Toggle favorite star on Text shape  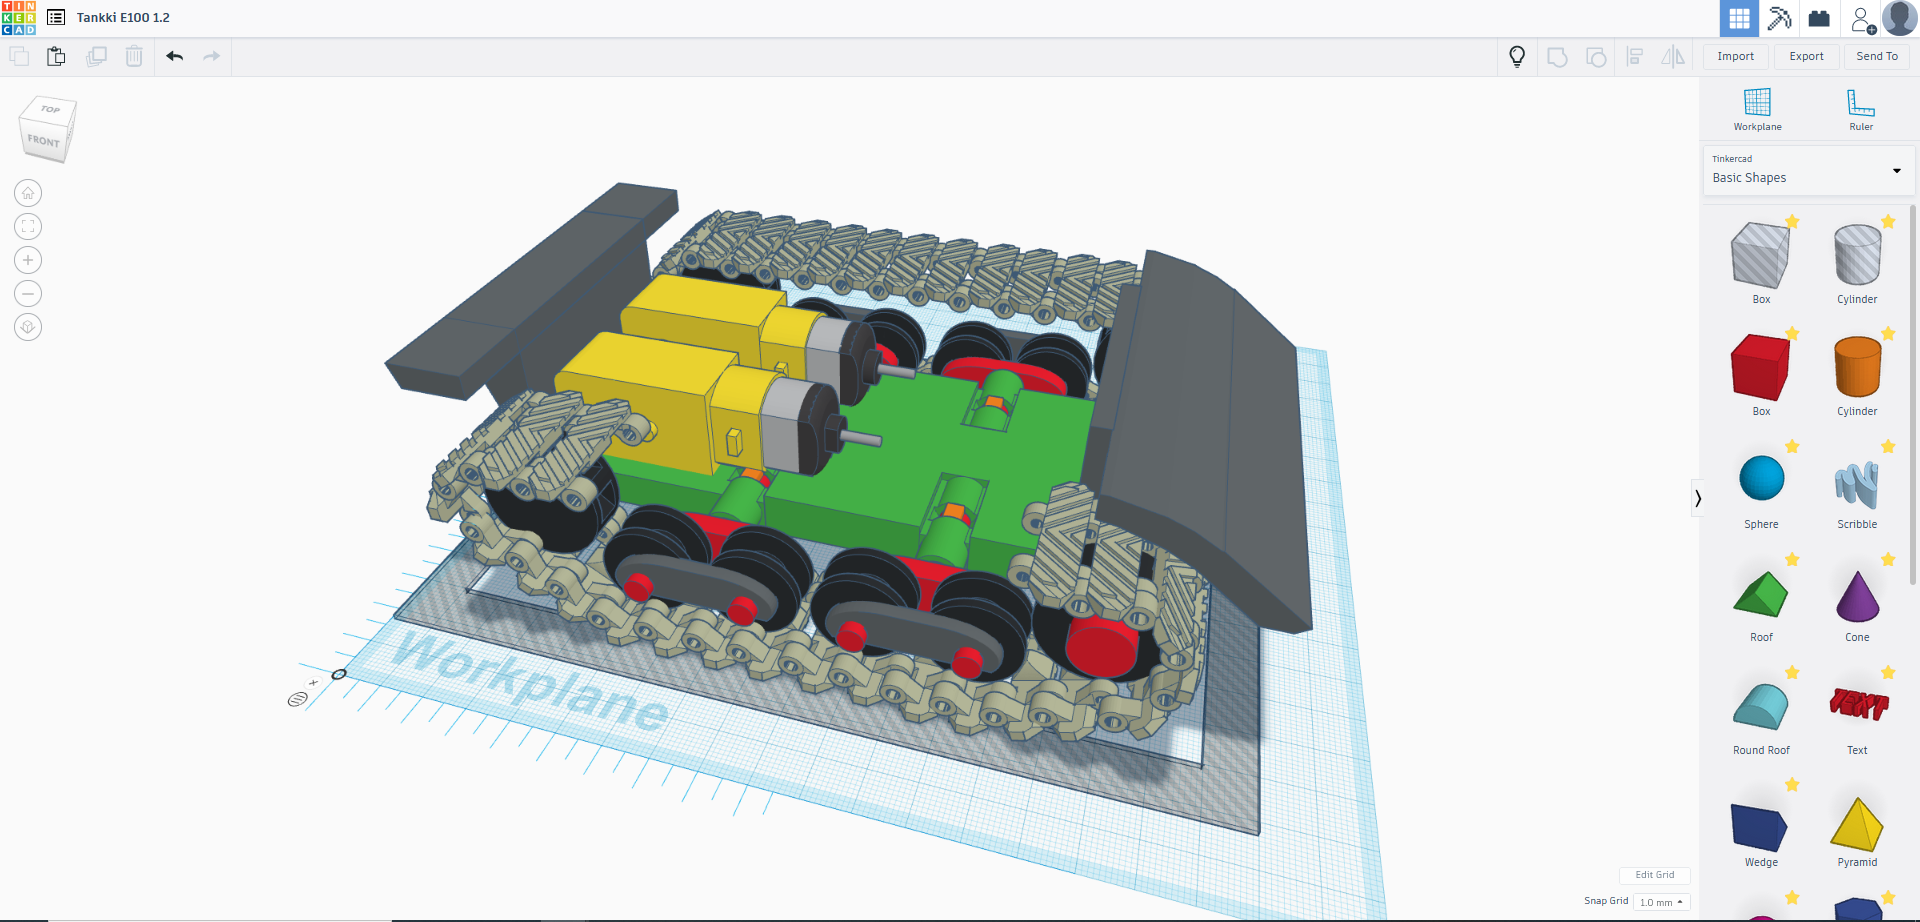(1888, 672)
